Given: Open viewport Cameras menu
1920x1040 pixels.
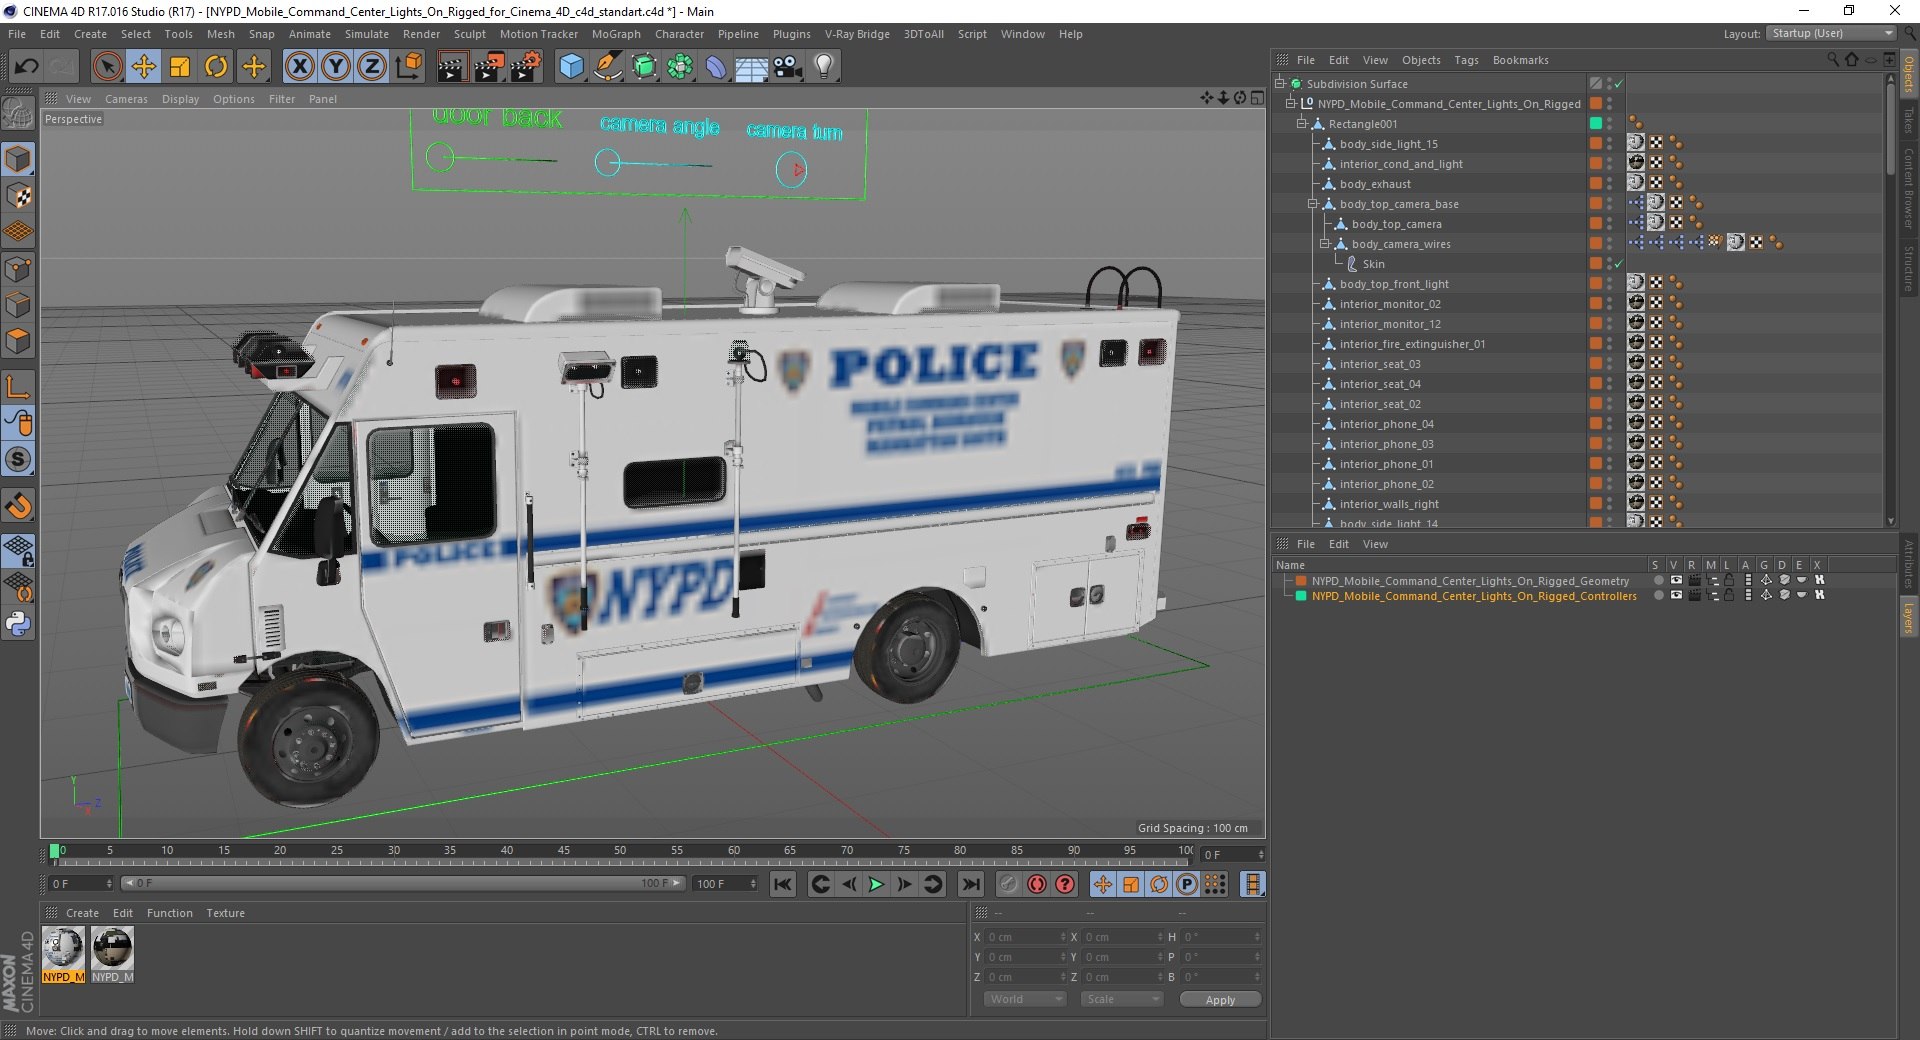Looking at the screenshot, I should click(126, 99).
